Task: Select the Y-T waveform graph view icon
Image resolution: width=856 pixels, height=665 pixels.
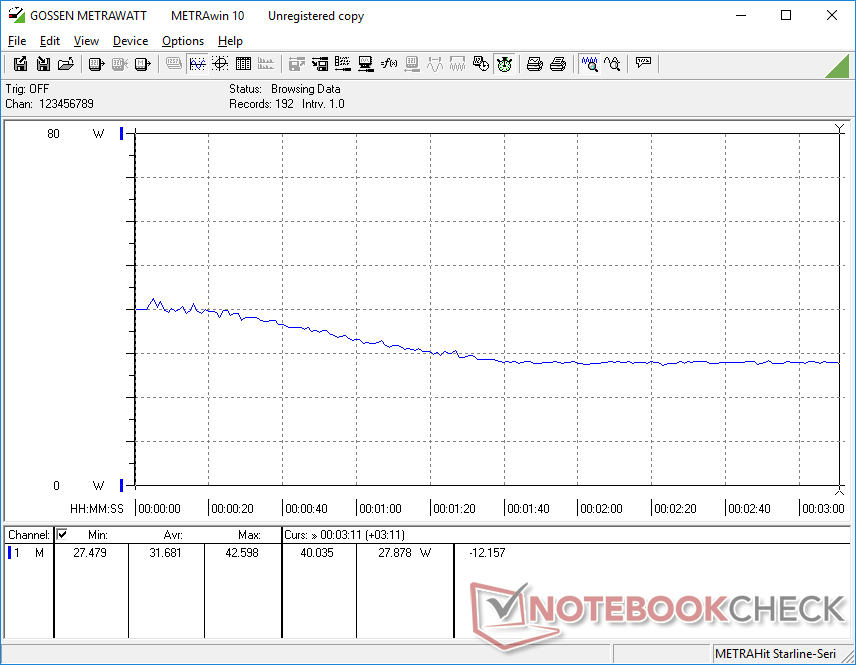Action: (197, 64)
